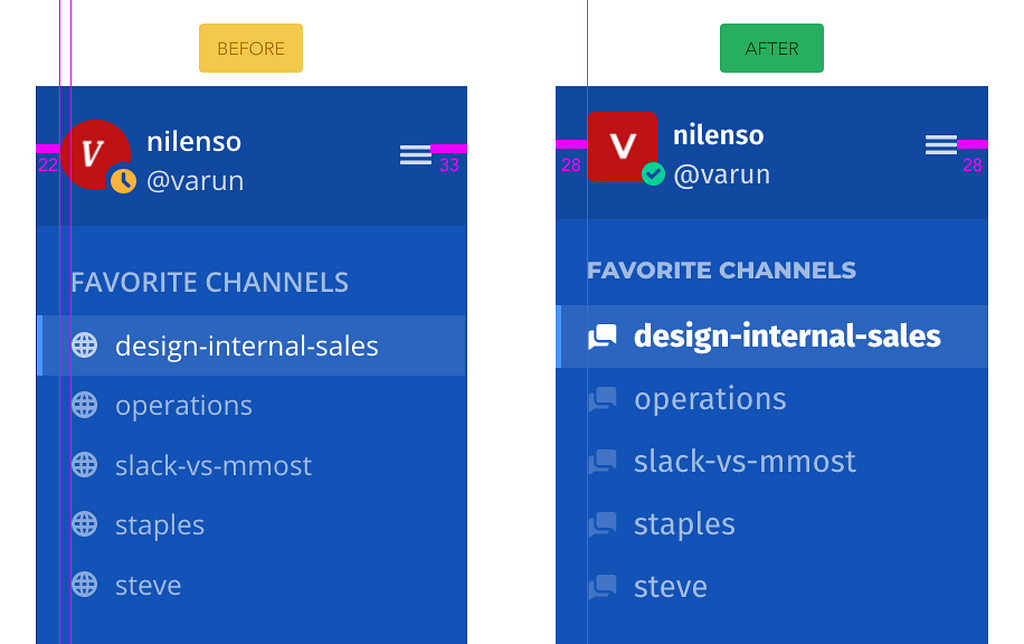Click globe icon beside design-internal-sales

tap(85, 346)
